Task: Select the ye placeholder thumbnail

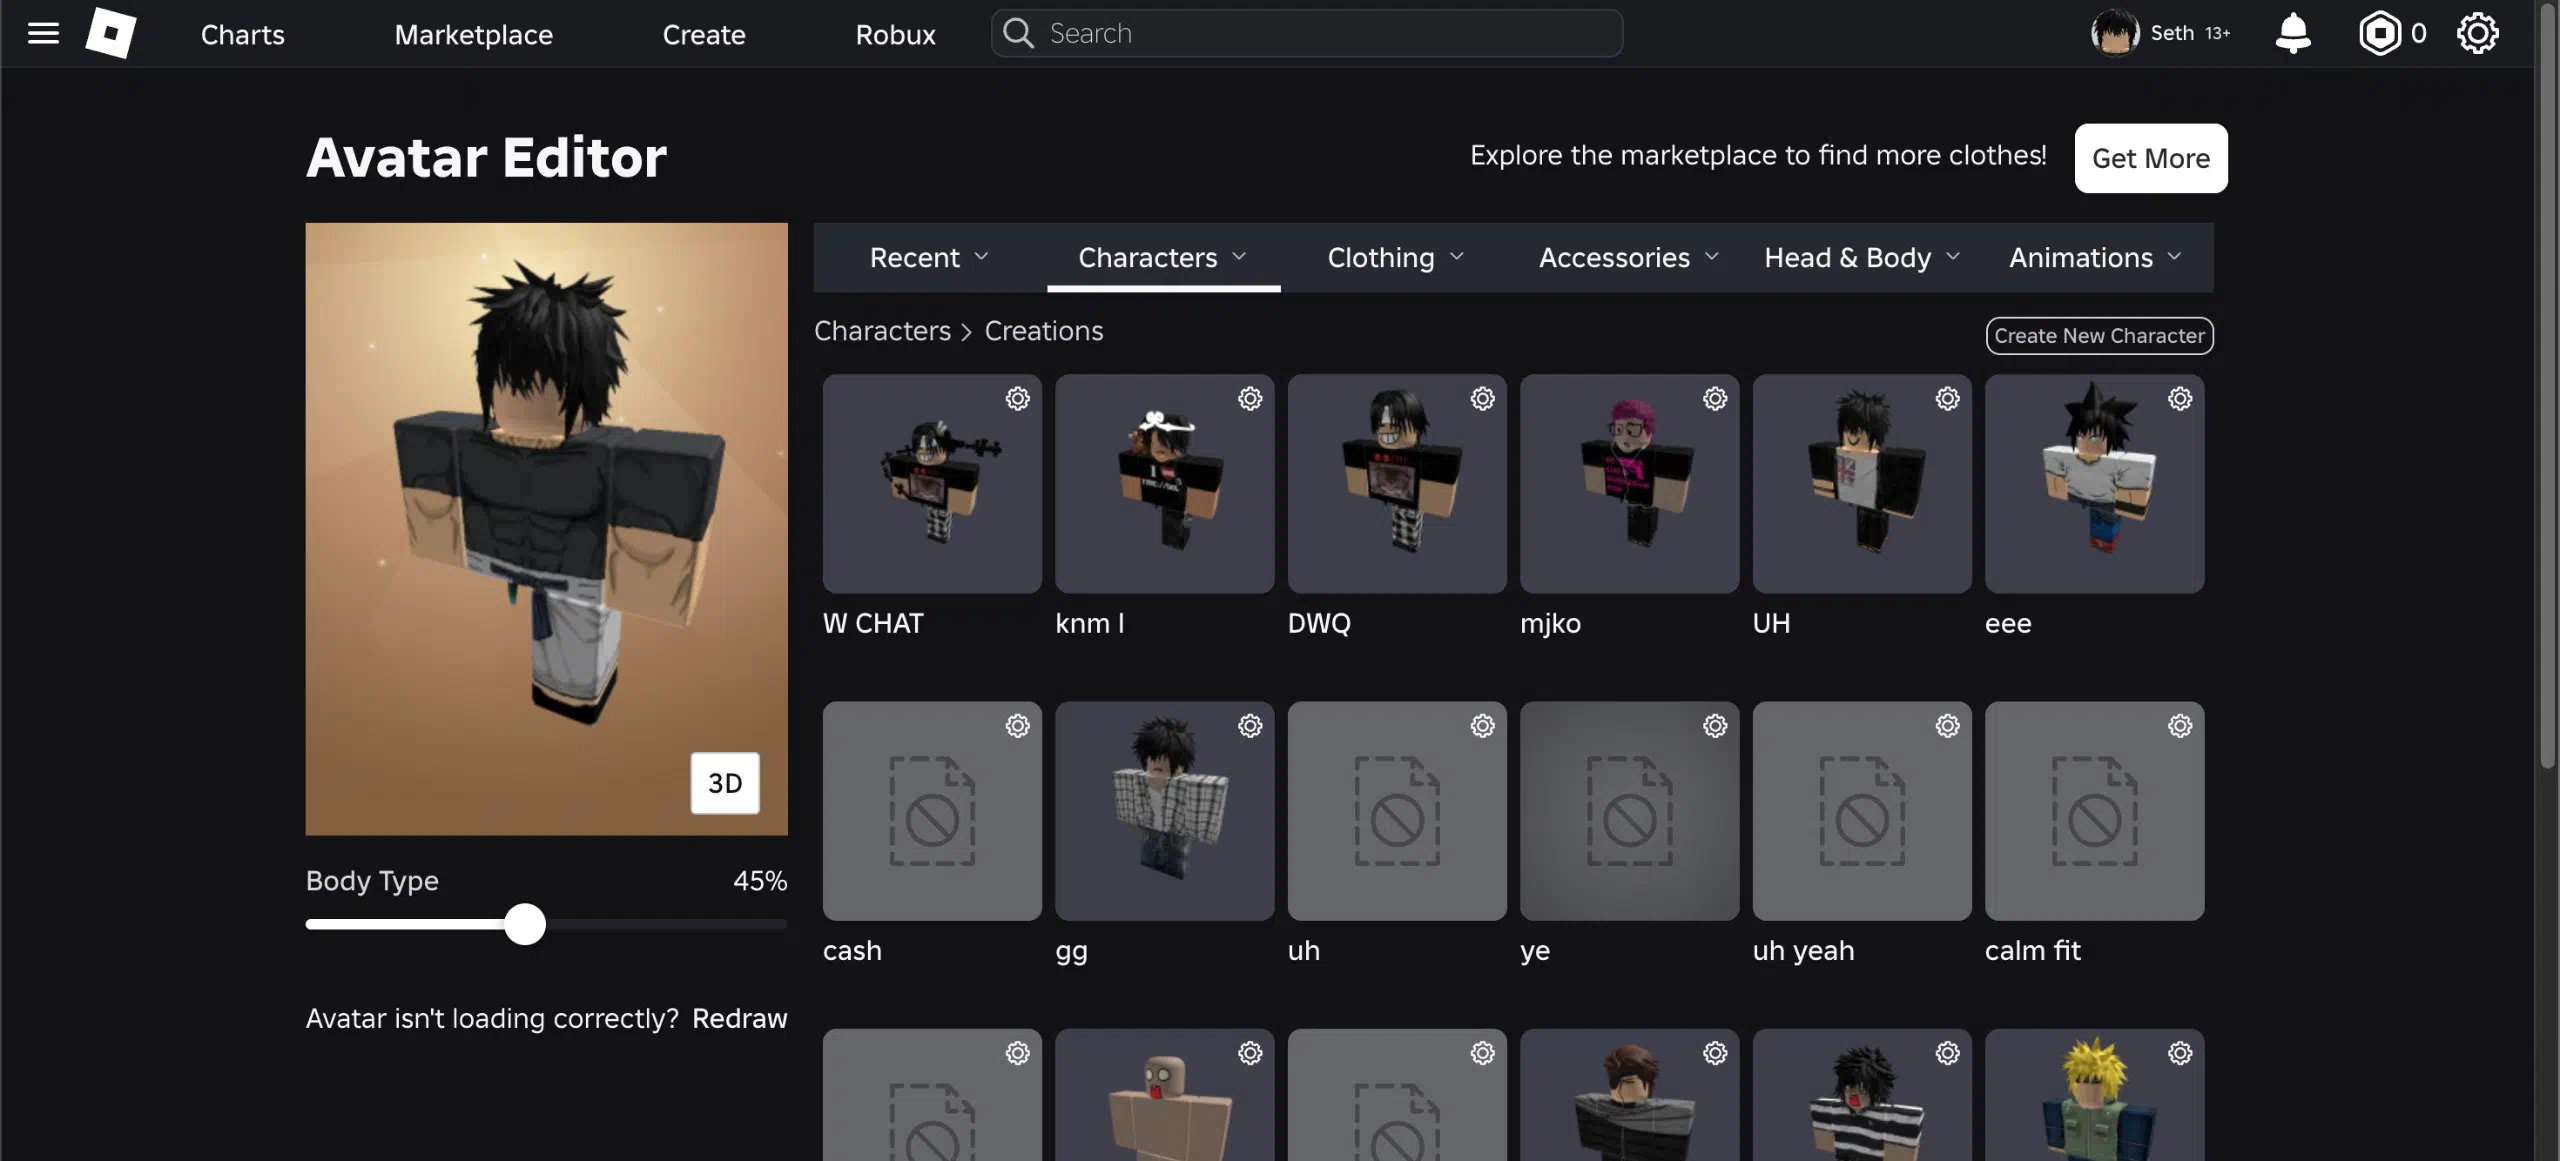Action: [1629, 811]
